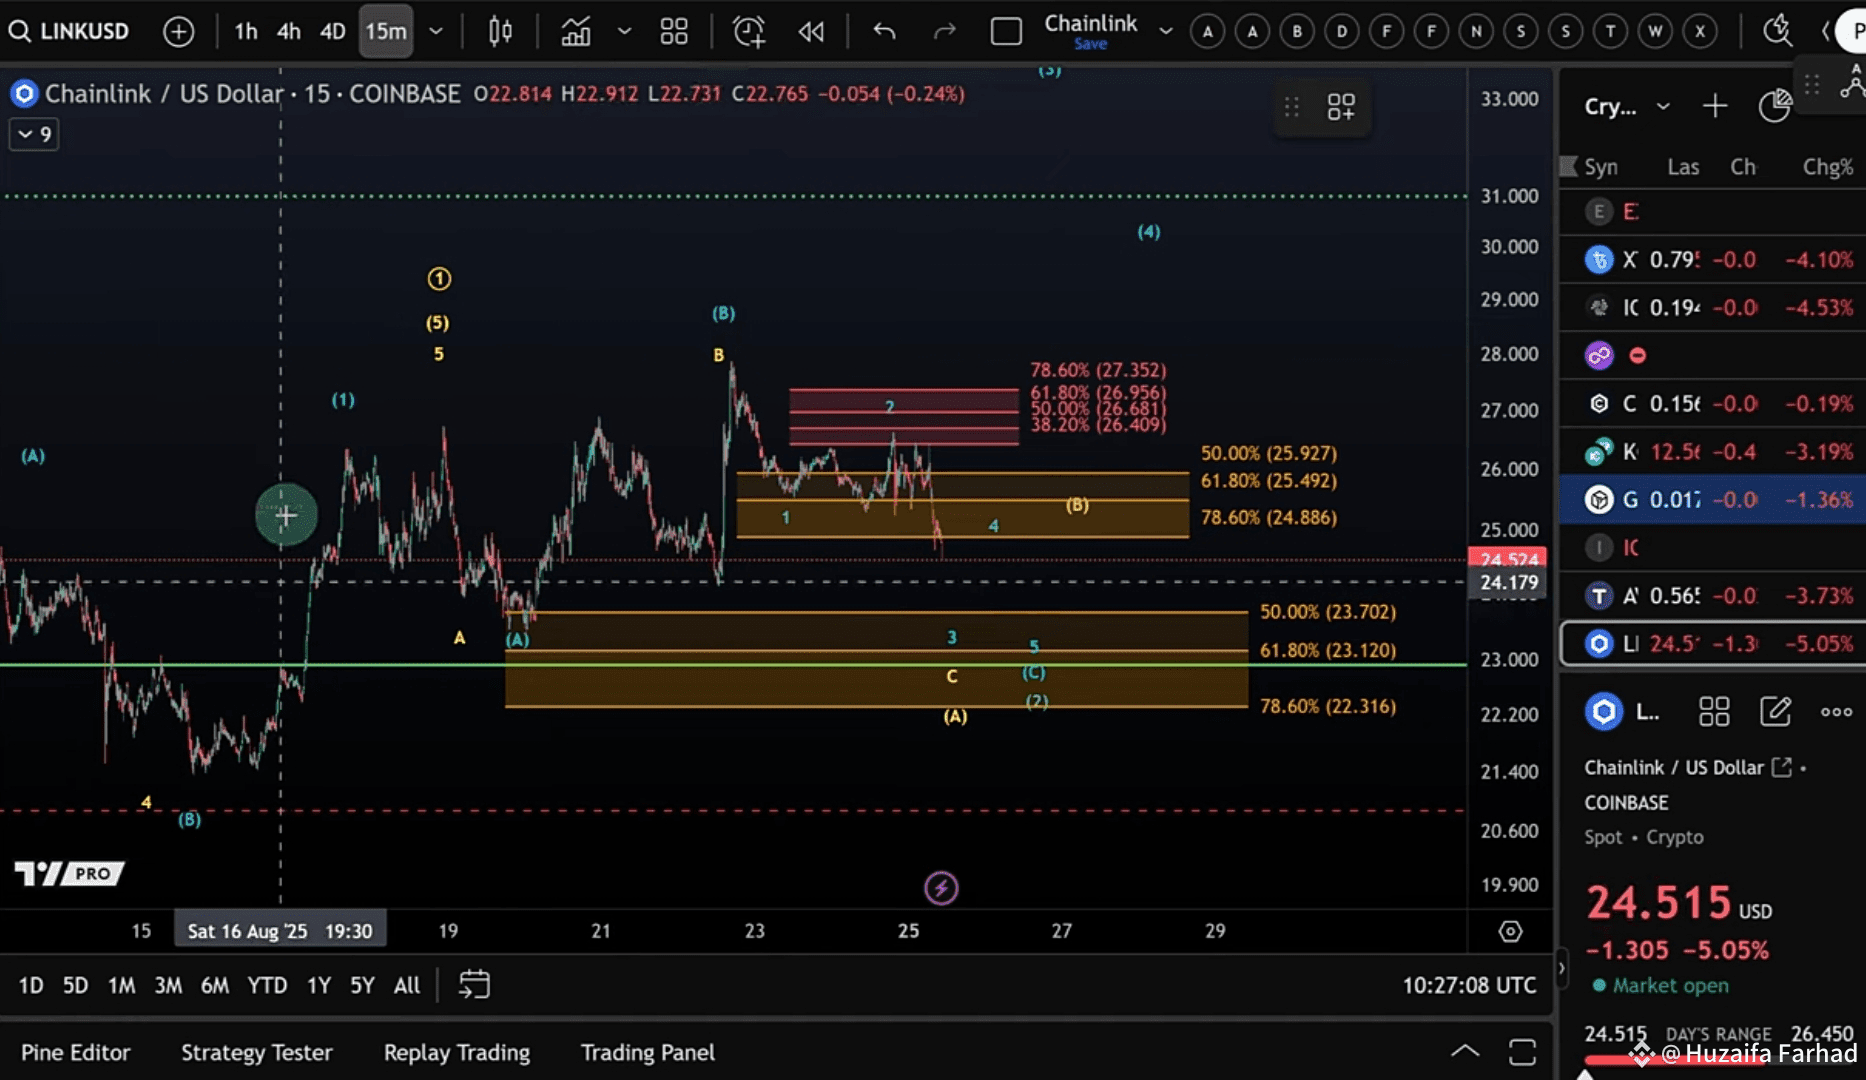Set the chart range to 5Y
The image size is (1866, 1080).
(362, 985)
